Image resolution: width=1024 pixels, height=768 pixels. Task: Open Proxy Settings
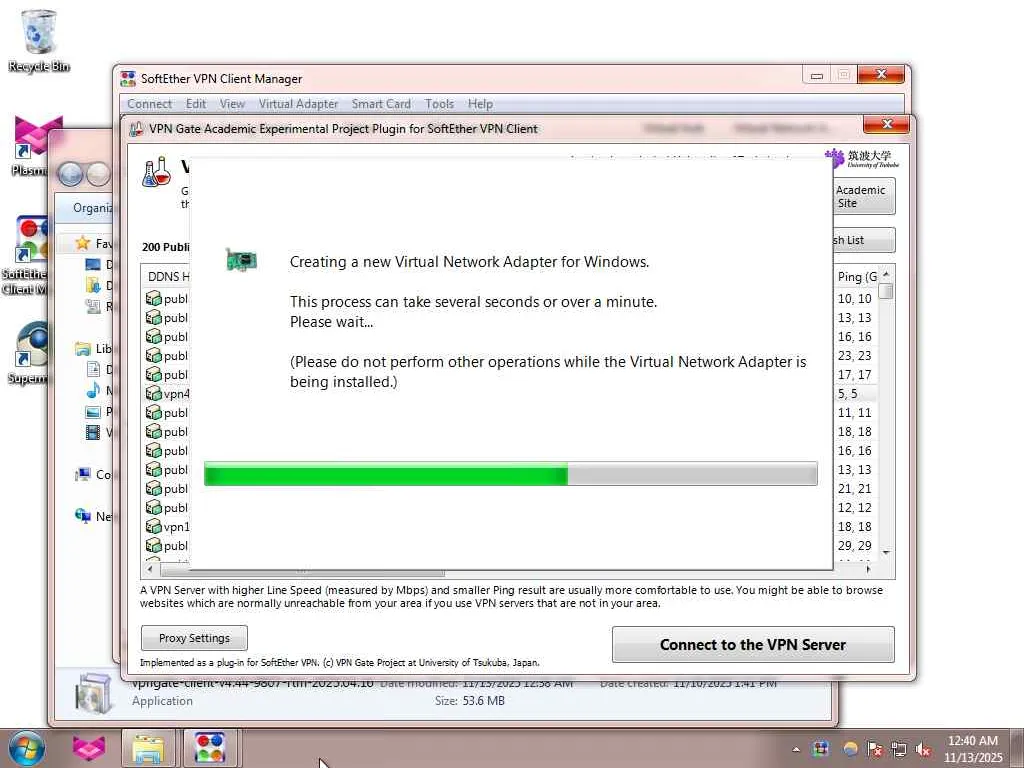tap(194, 638)
